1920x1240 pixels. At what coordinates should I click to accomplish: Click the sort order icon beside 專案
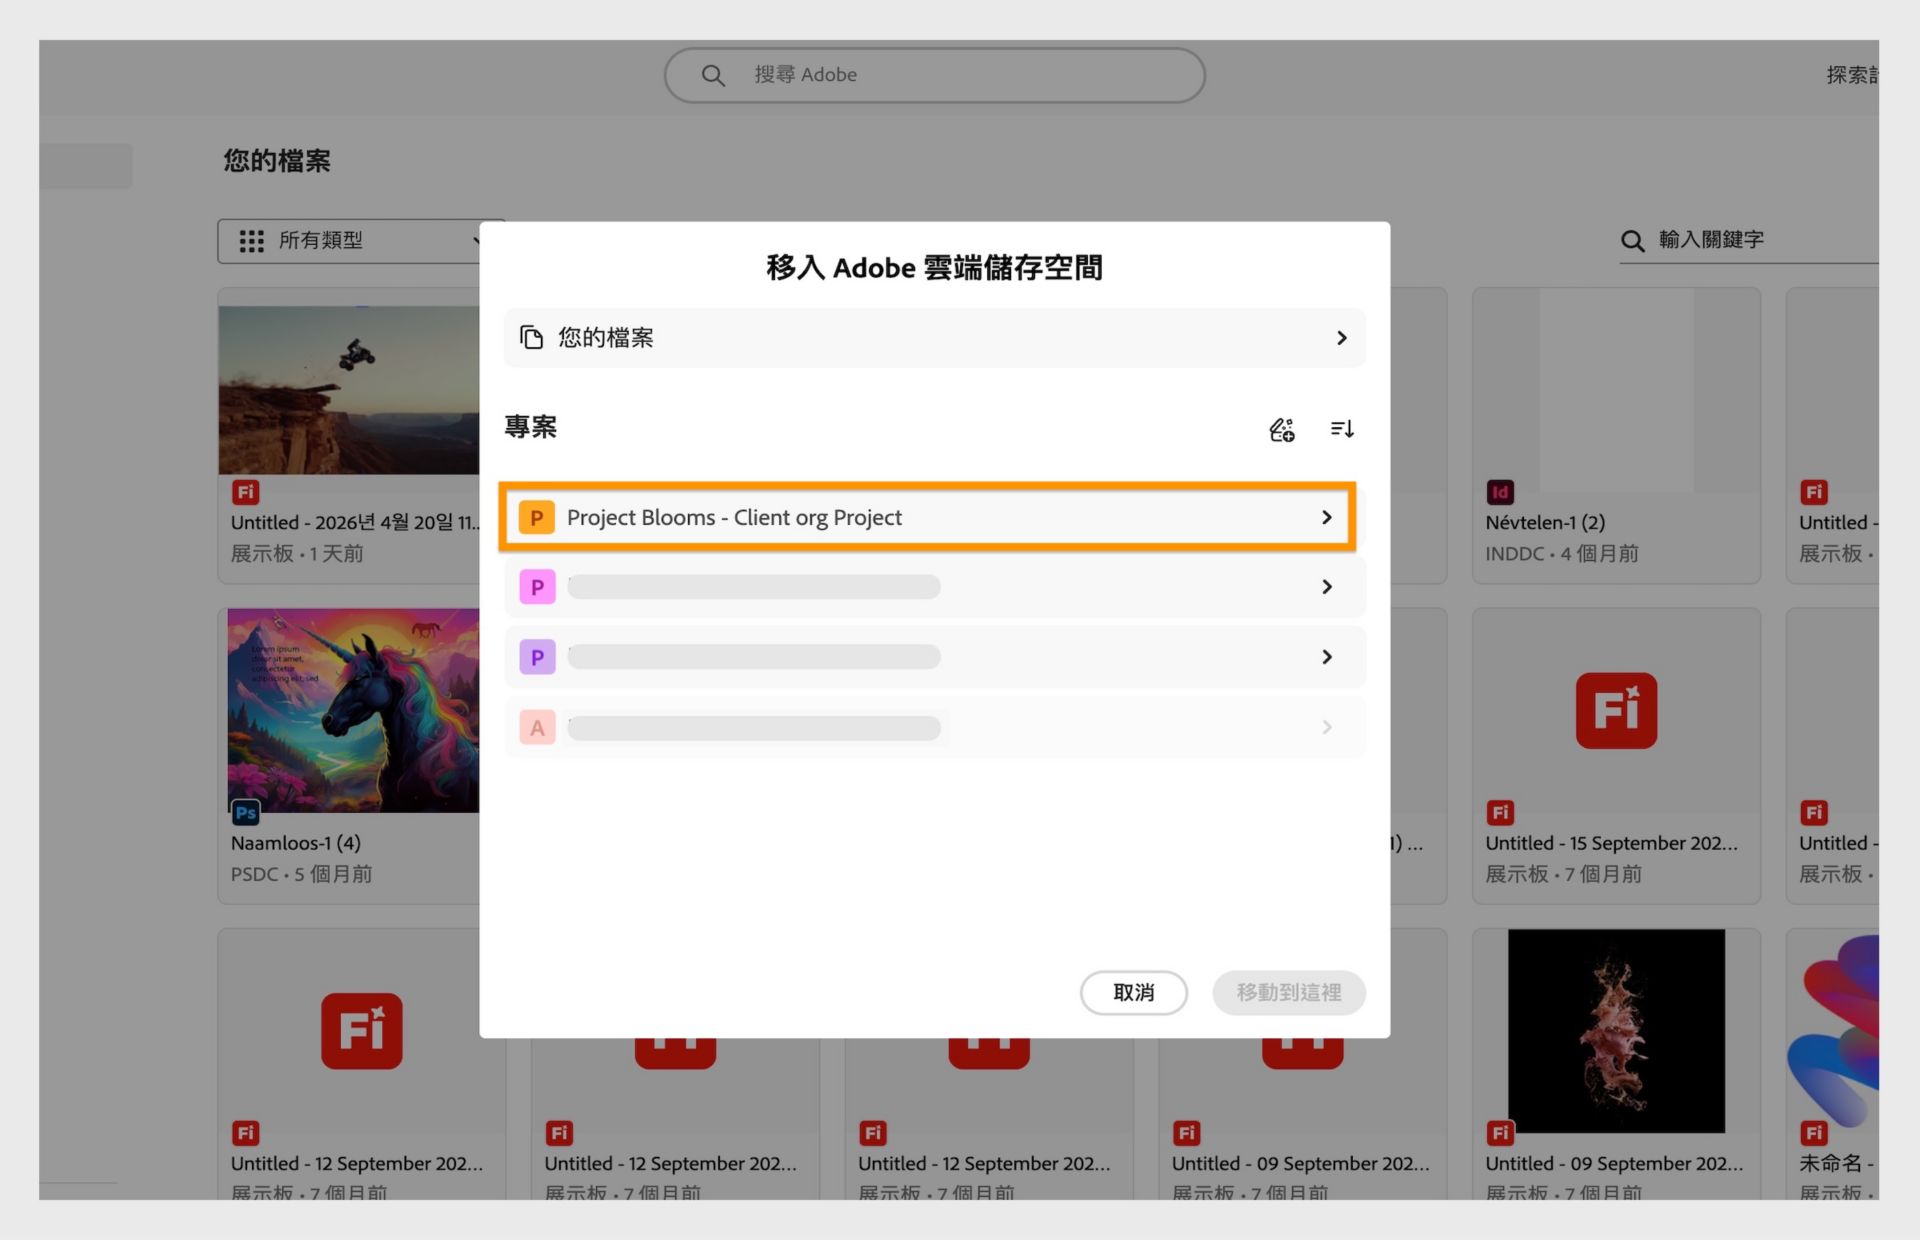pos(1342,429)
